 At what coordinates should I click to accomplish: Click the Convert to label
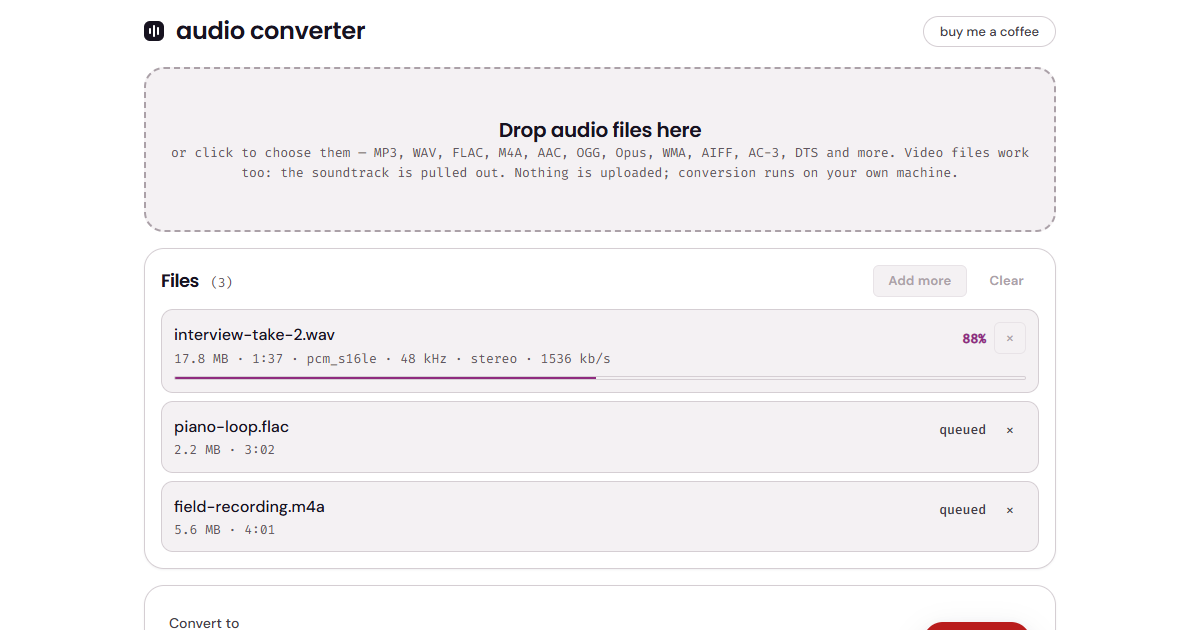pyautogui.click(x=204, y=623)
